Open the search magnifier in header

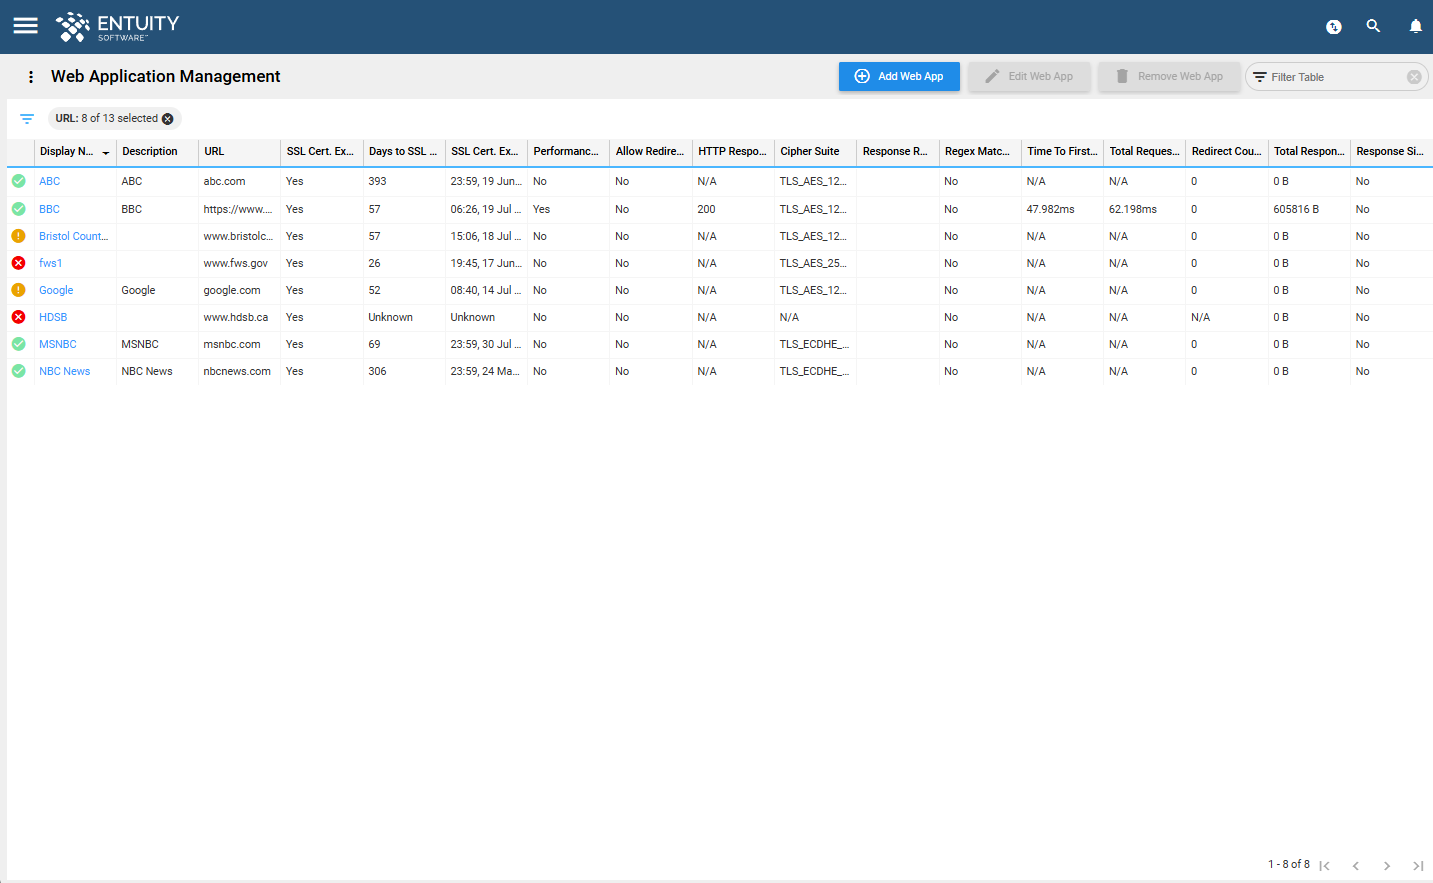1373,26
